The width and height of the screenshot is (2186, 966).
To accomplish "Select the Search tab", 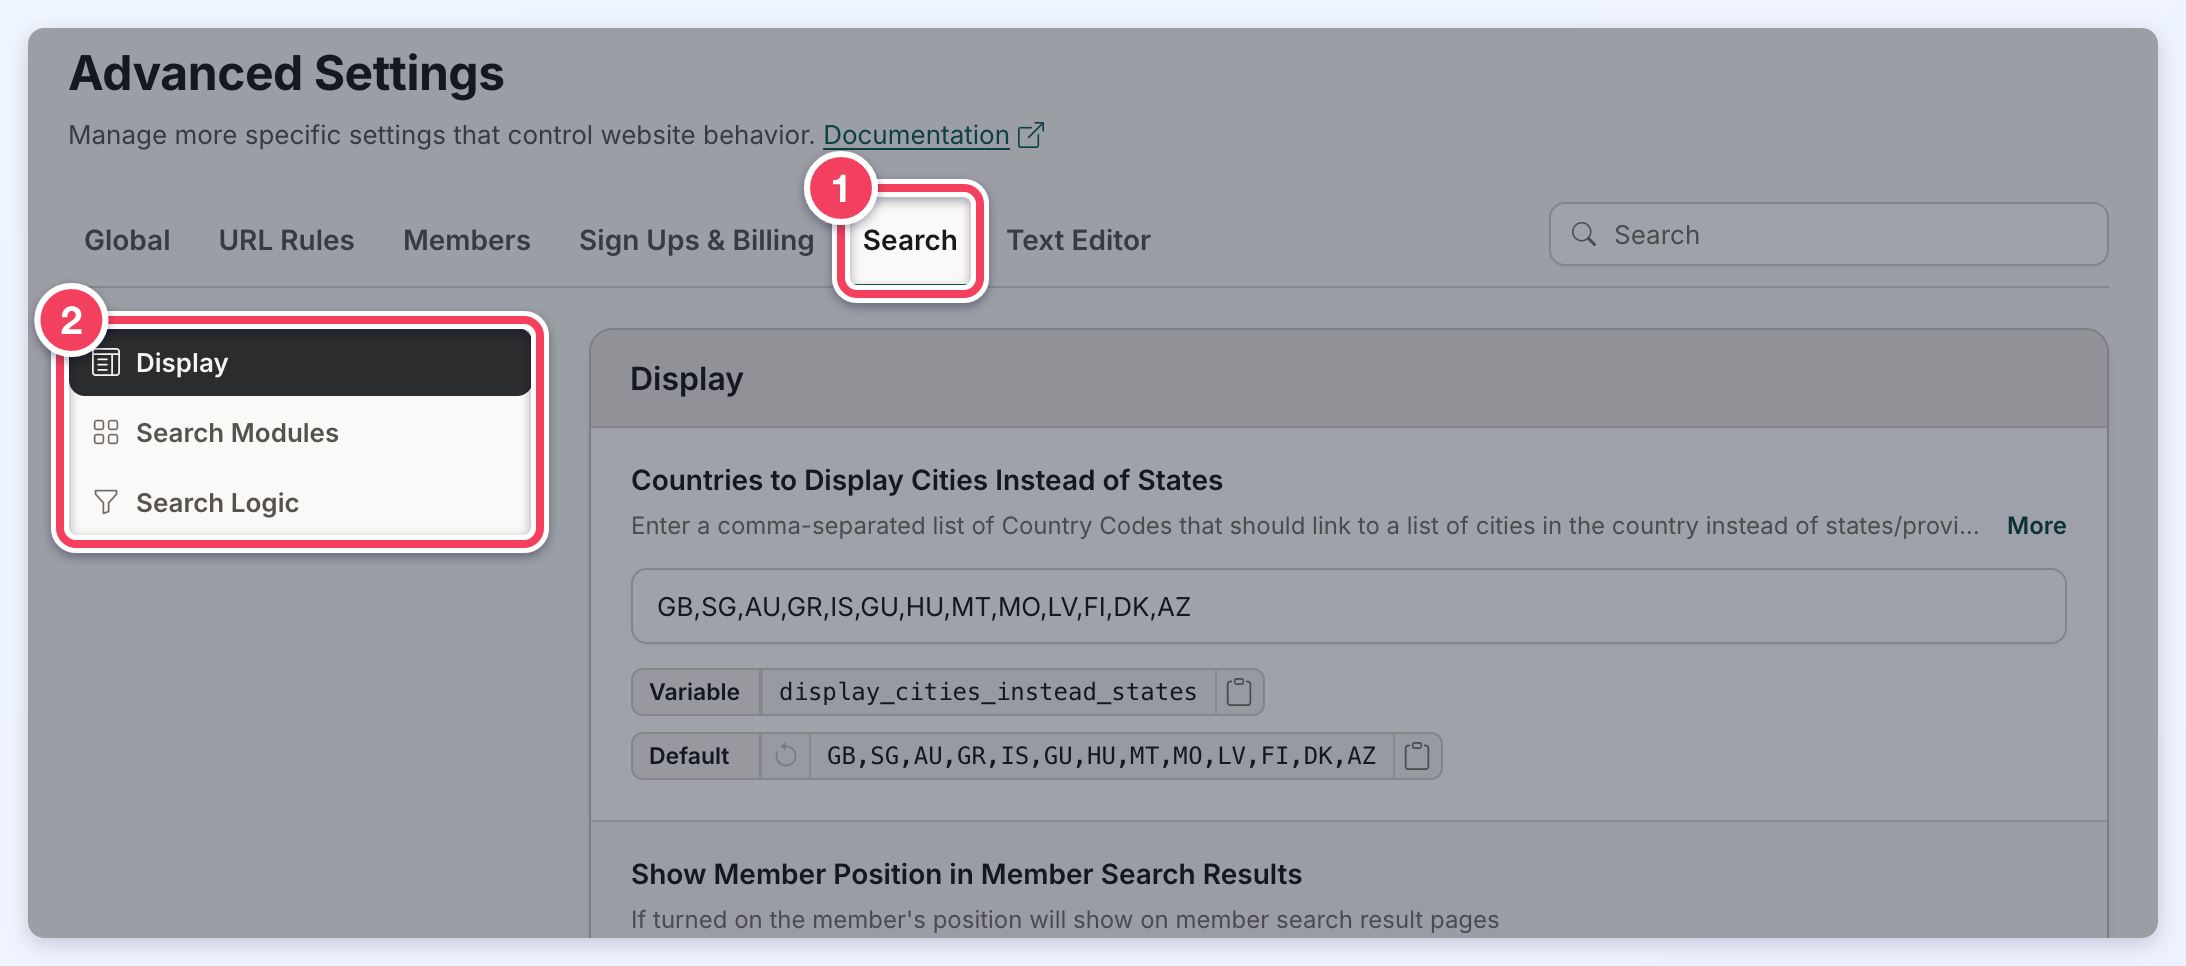I will [x=910, y=240].
